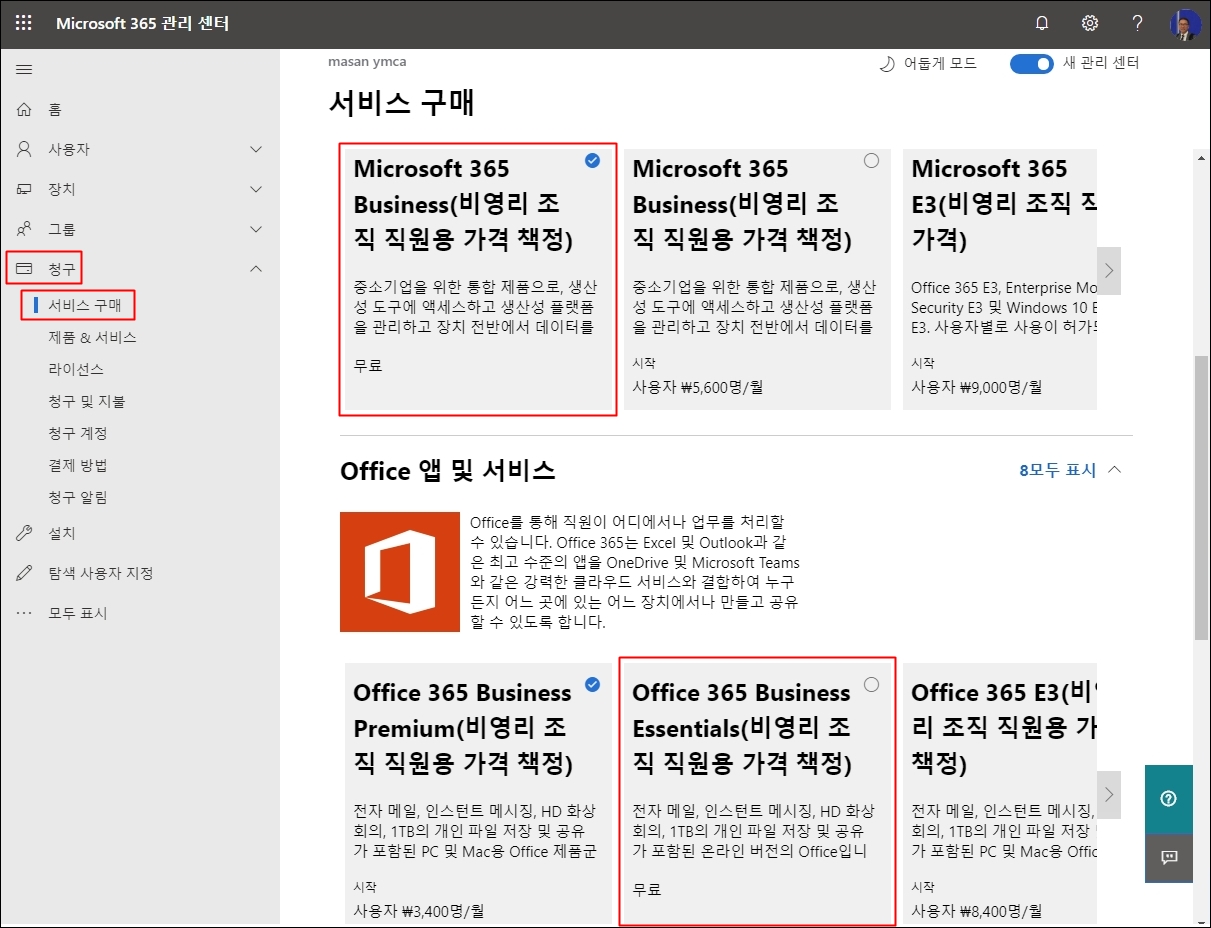
Task: Click the Groups icon in sidebar
Action: coord(24,229)
